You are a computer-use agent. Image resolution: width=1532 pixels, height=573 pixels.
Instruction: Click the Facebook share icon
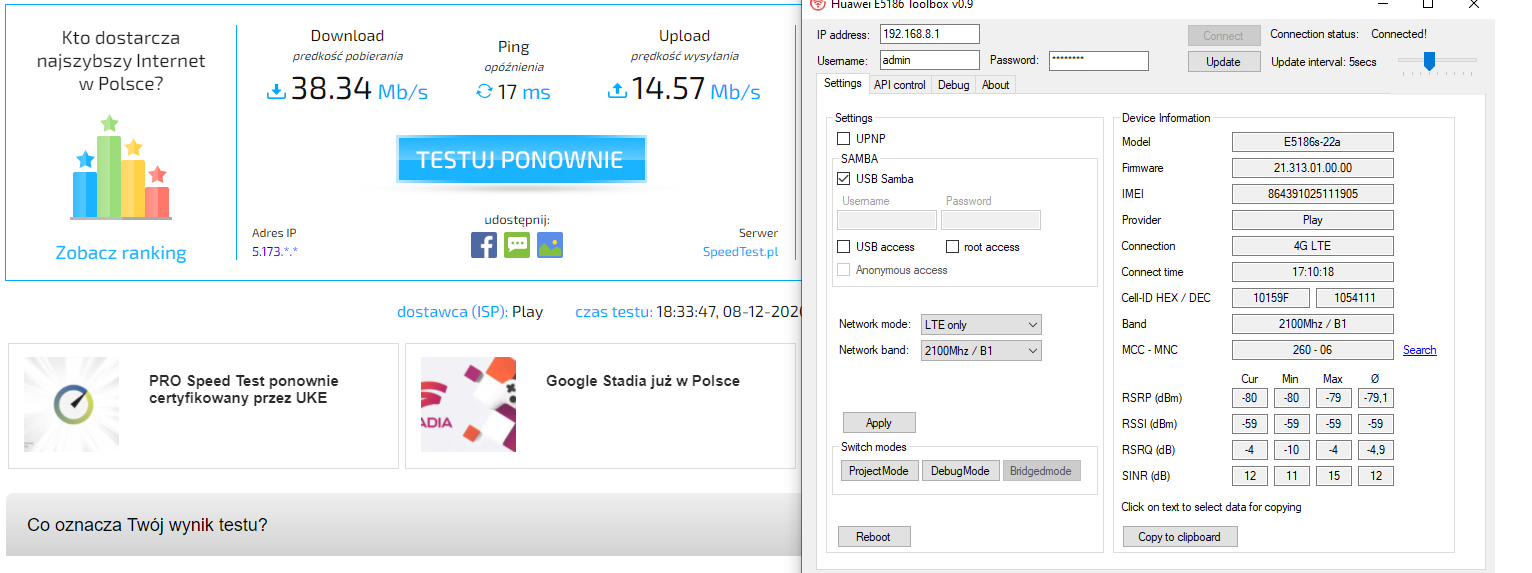point(484,245)
